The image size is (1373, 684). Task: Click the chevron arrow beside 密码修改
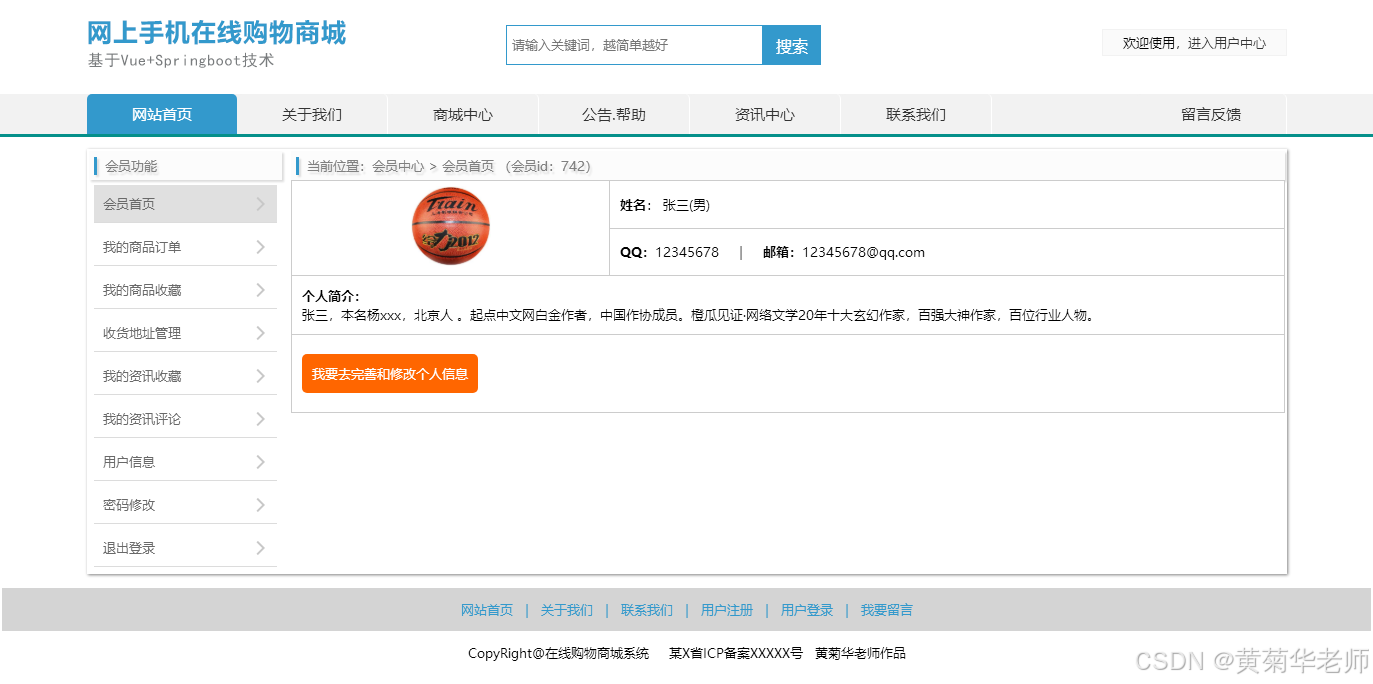pos(260,505)
